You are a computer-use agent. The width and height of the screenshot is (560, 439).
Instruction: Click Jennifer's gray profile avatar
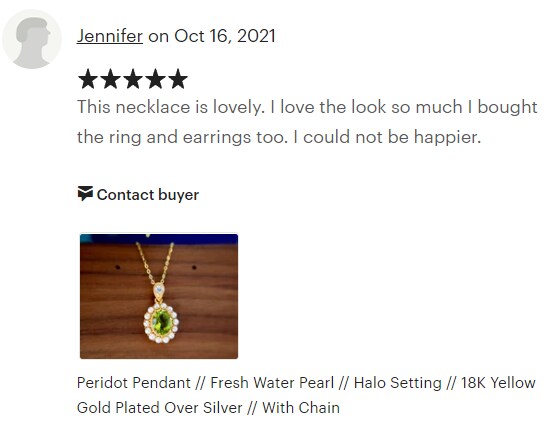(x=32, y=39)
